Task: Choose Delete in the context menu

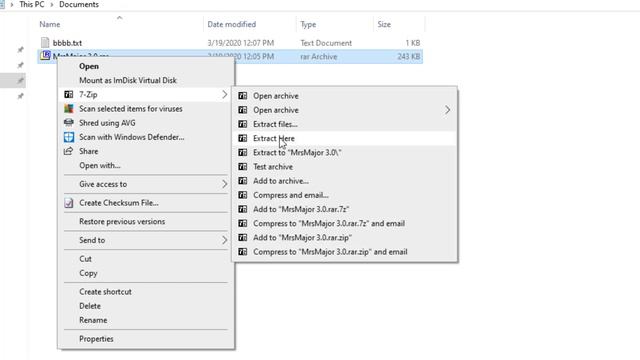Action: [x=90, y=306]
